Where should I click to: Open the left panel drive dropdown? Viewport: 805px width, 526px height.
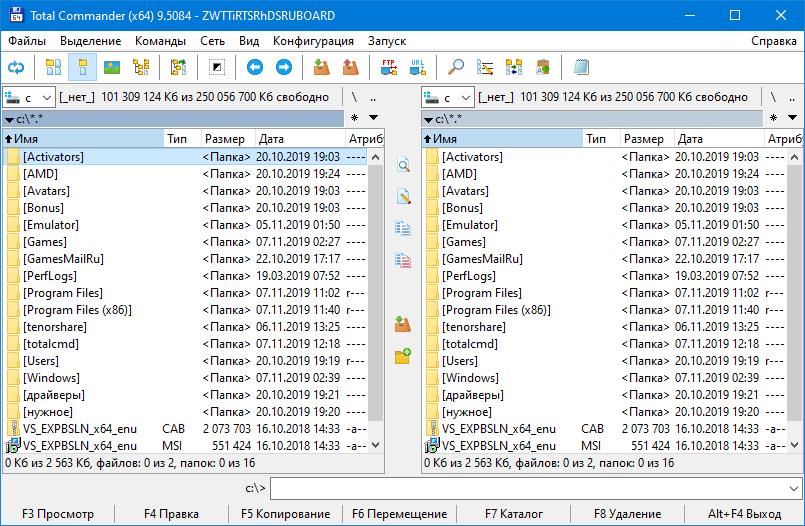(30, 97)
